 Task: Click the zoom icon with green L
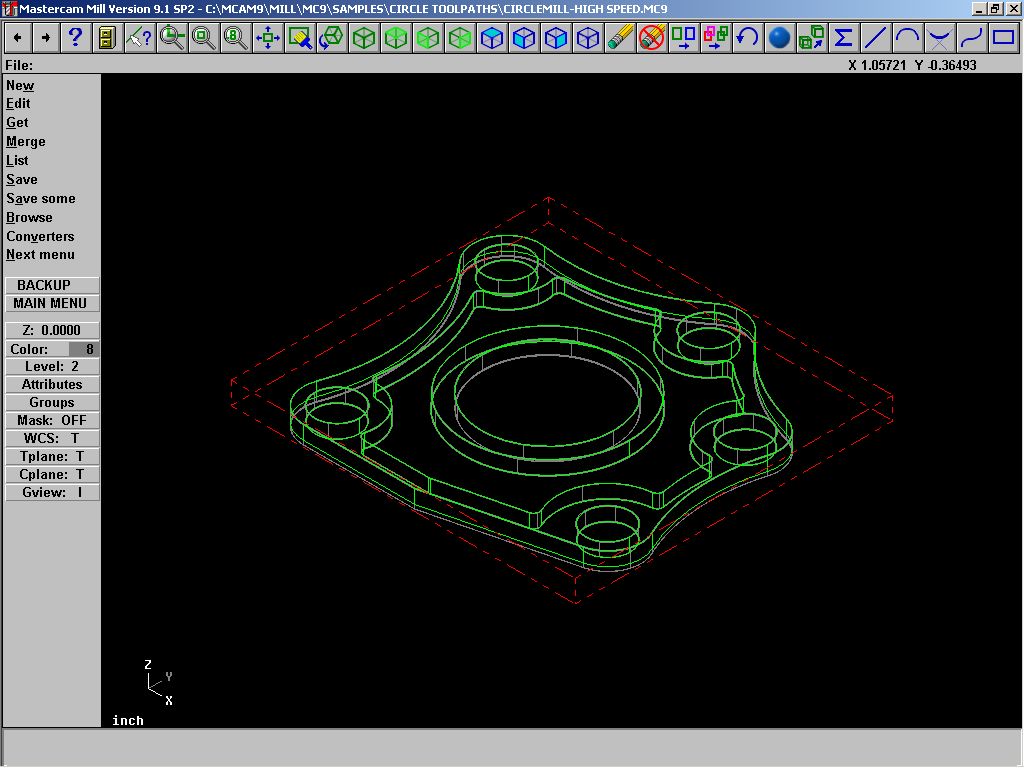click(x=171, y=38)
